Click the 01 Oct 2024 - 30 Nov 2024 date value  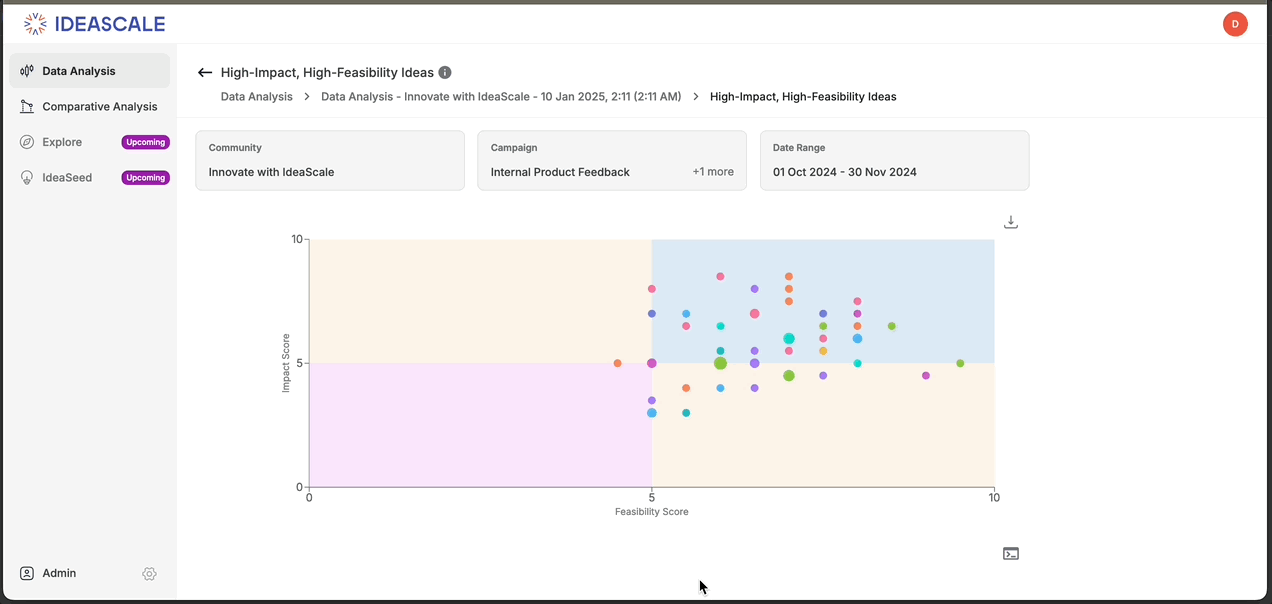[845, 172]
